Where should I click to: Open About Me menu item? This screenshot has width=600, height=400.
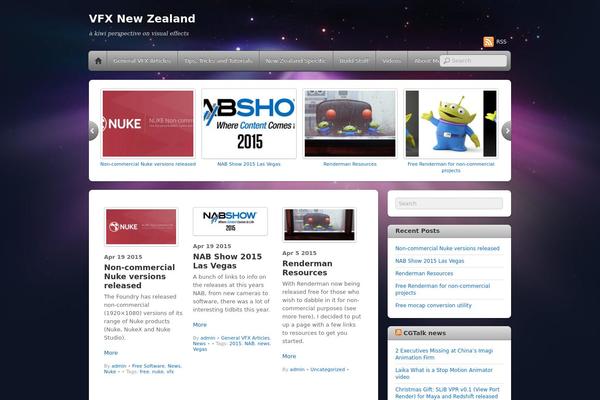click(427, 61)
